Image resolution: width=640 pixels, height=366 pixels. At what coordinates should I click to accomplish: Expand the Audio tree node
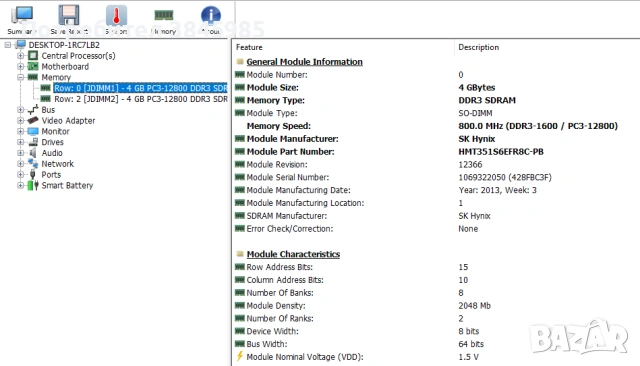[20, 153]
